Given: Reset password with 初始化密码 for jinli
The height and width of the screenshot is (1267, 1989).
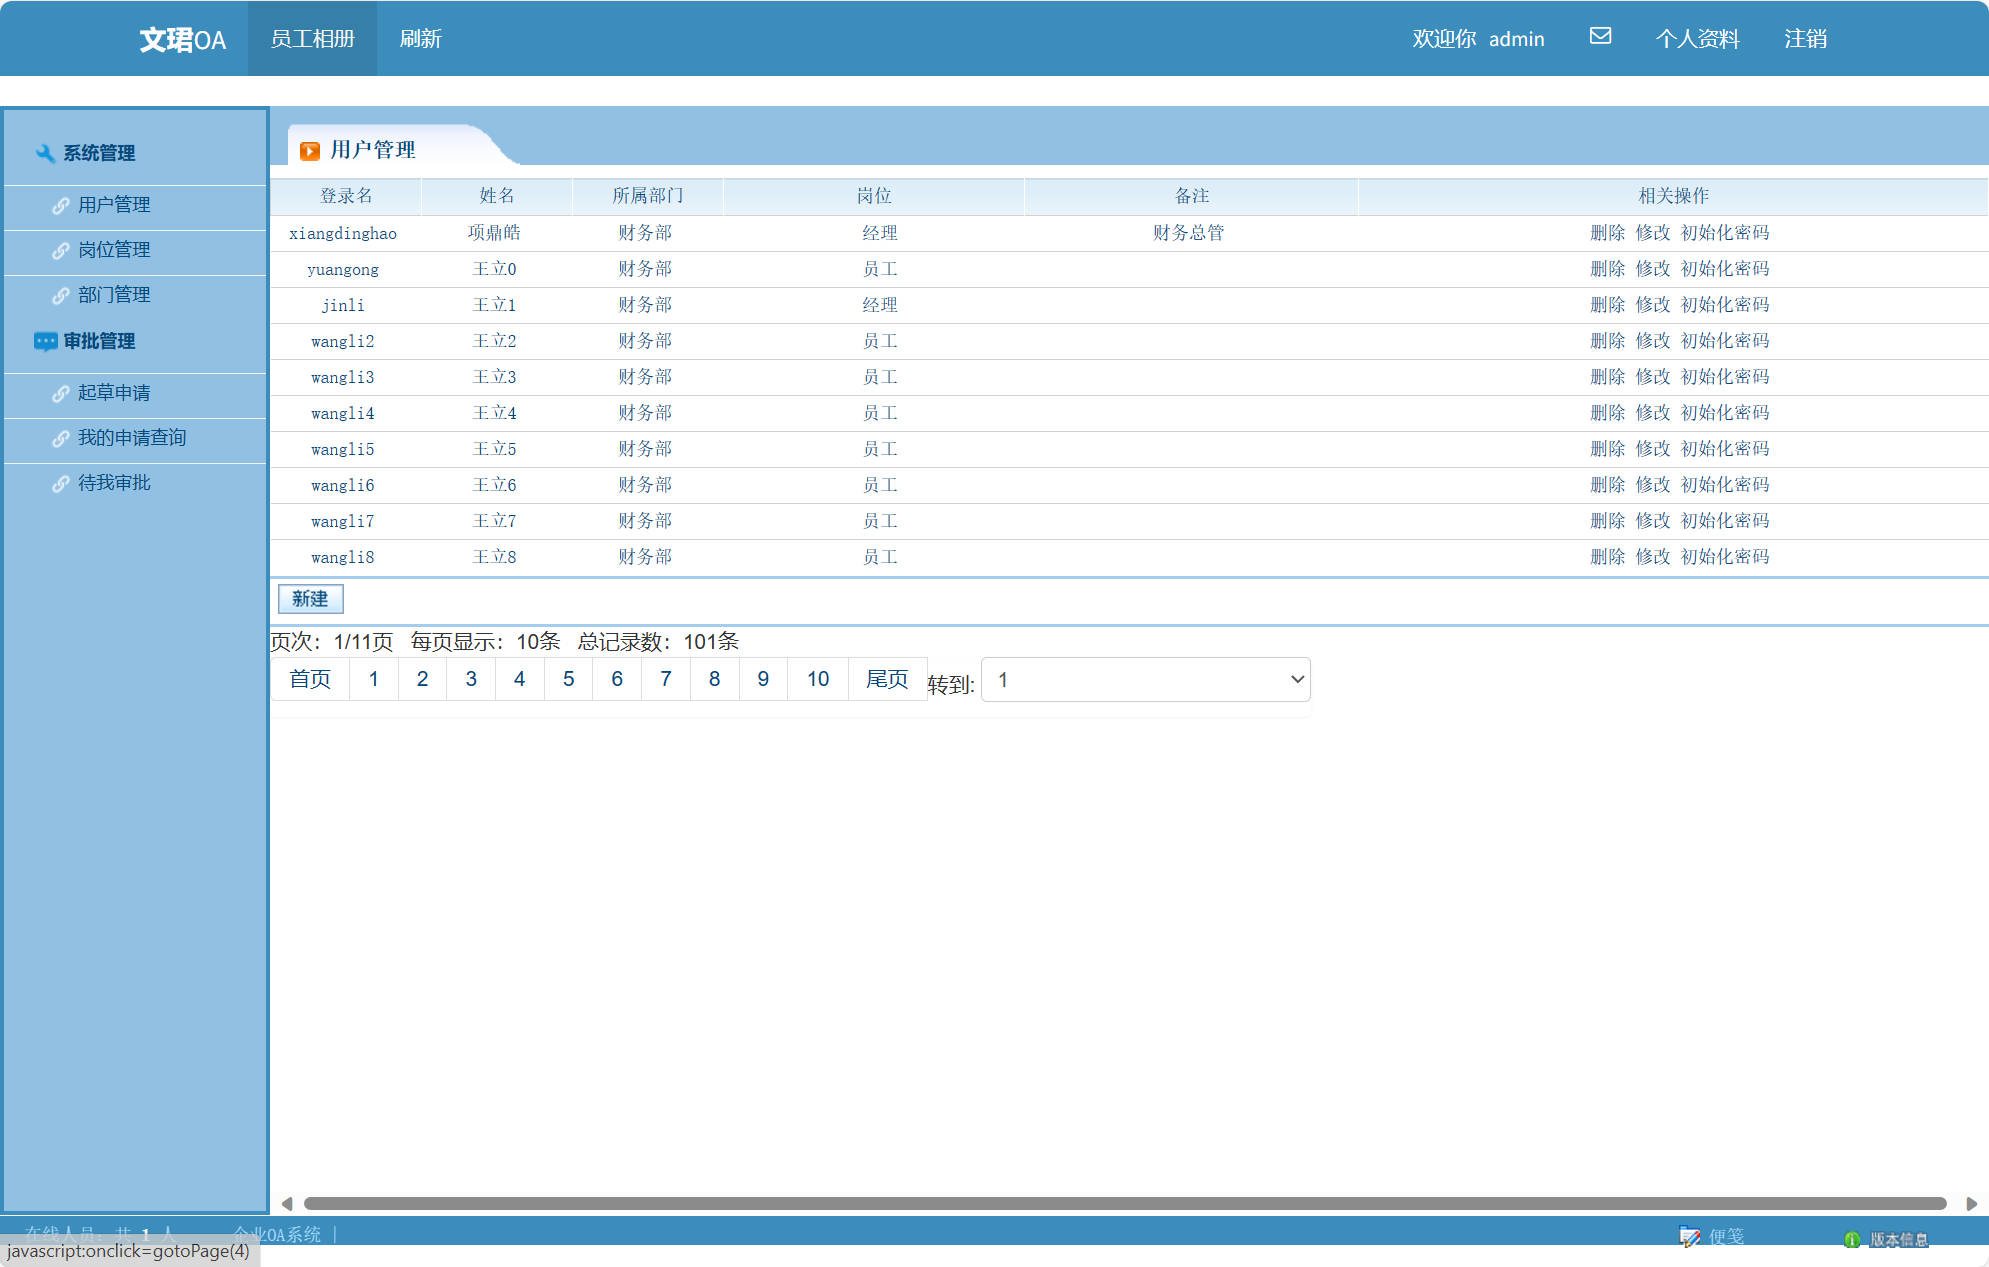Looking at the screenshot, I should 1724,305.
